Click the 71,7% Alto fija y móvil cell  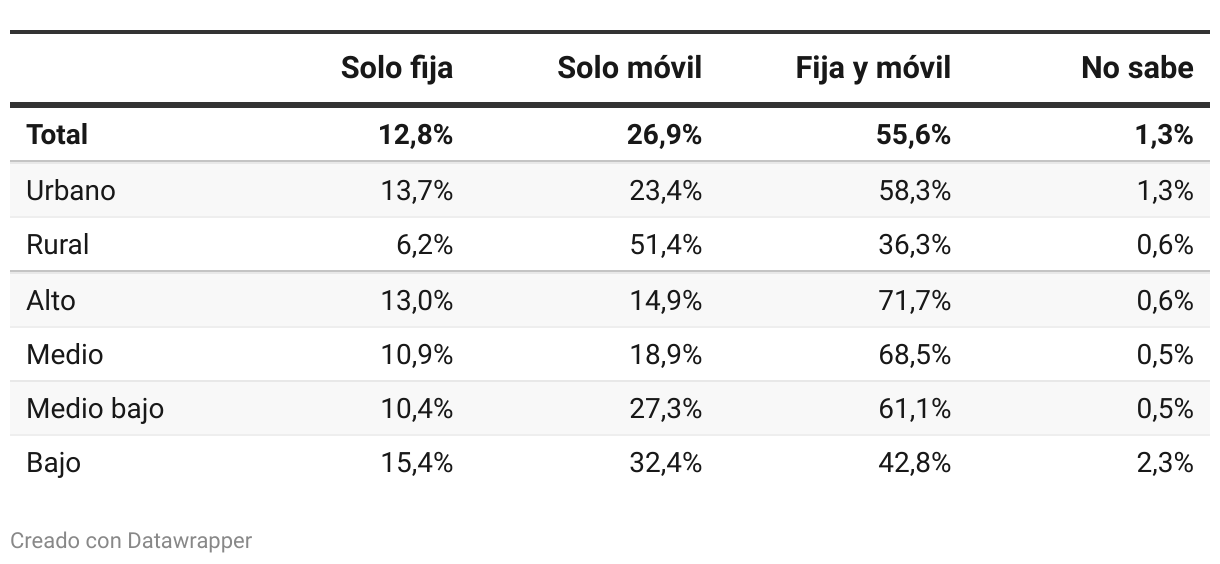[x=915, y=300]
